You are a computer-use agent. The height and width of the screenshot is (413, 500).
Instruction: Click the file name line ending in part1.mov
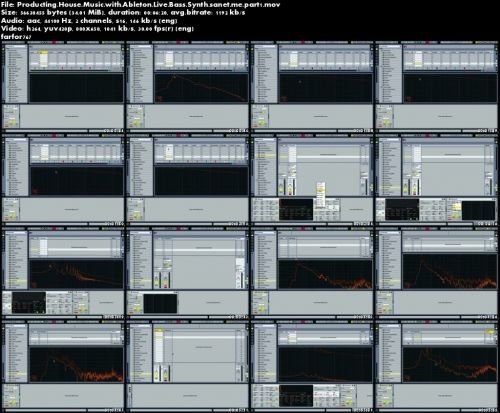click(140, 4)
